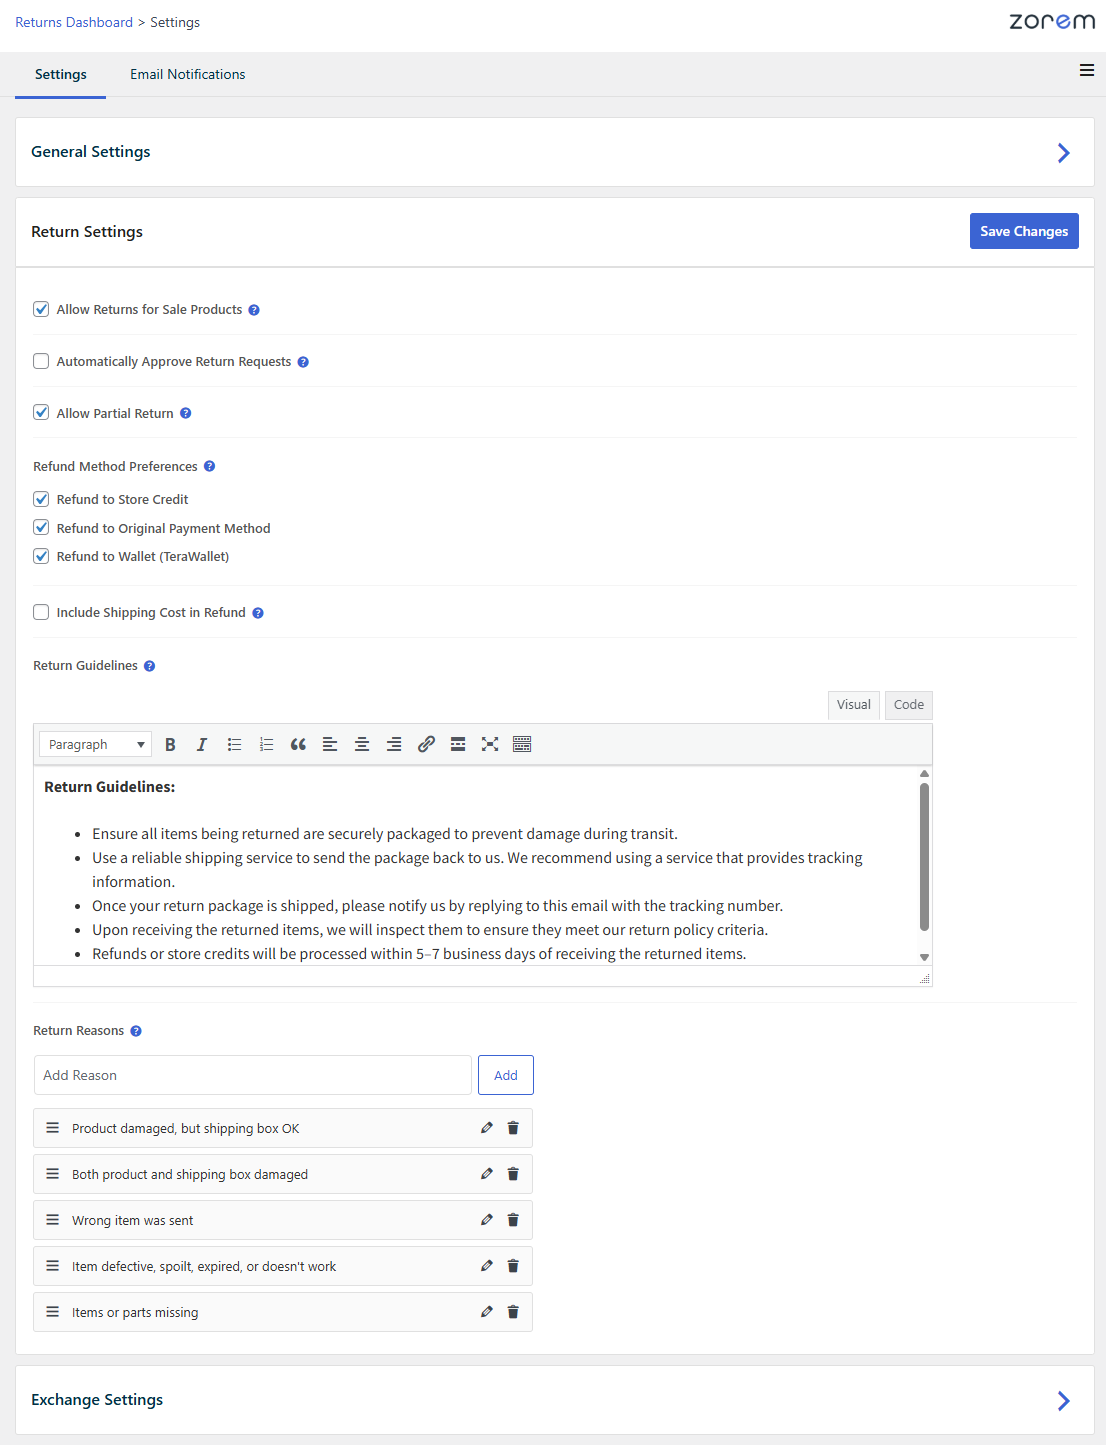Click the Add Reason input field
Screen dimensions: 1106x1445
click(x=252, y=1075)
